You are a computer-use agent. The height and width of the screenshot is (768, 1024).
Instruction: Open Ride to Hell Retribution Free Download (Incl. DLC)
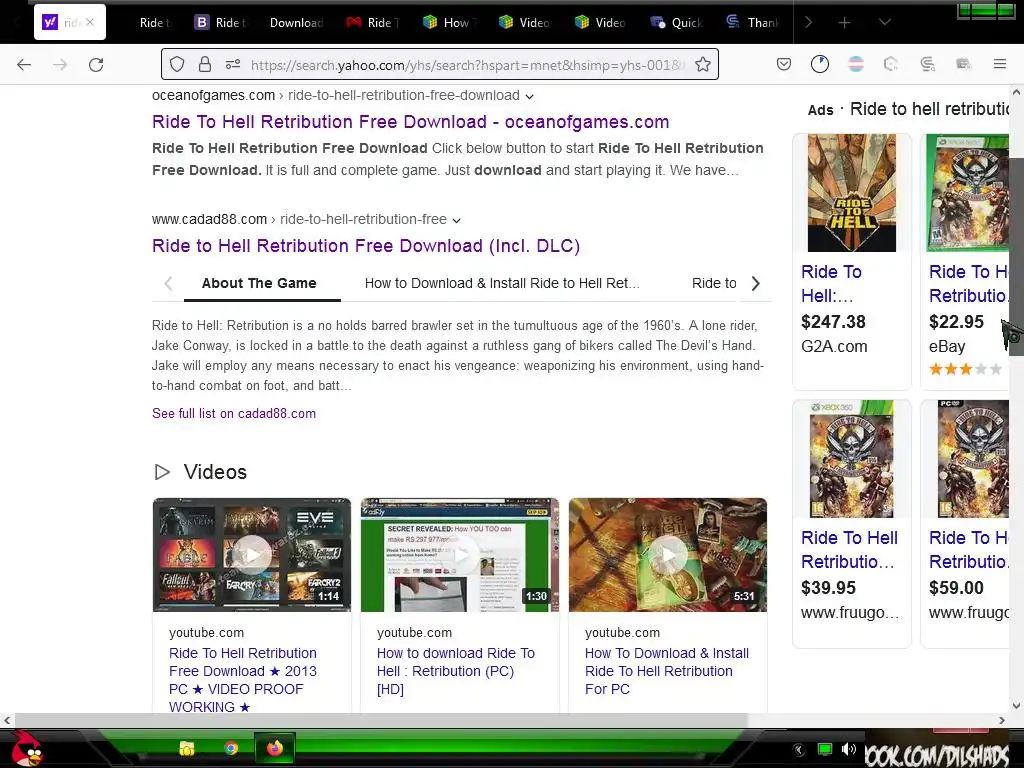pos(366,246)
